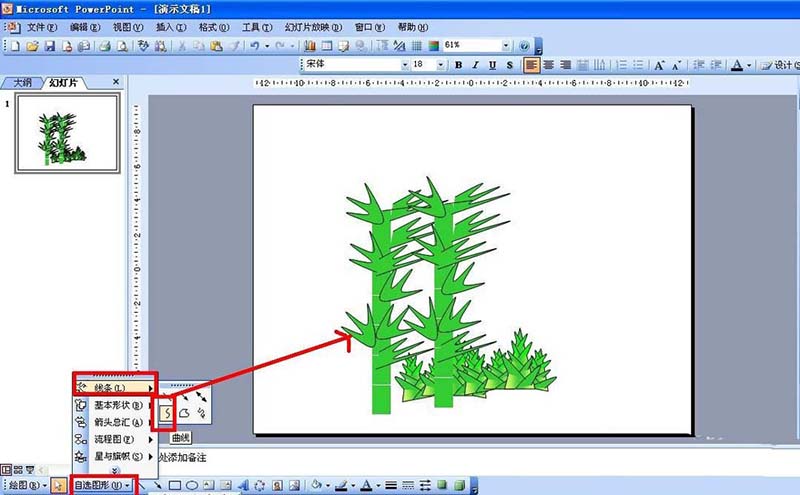Toggle text Shadow formatting

click(509, 65)
